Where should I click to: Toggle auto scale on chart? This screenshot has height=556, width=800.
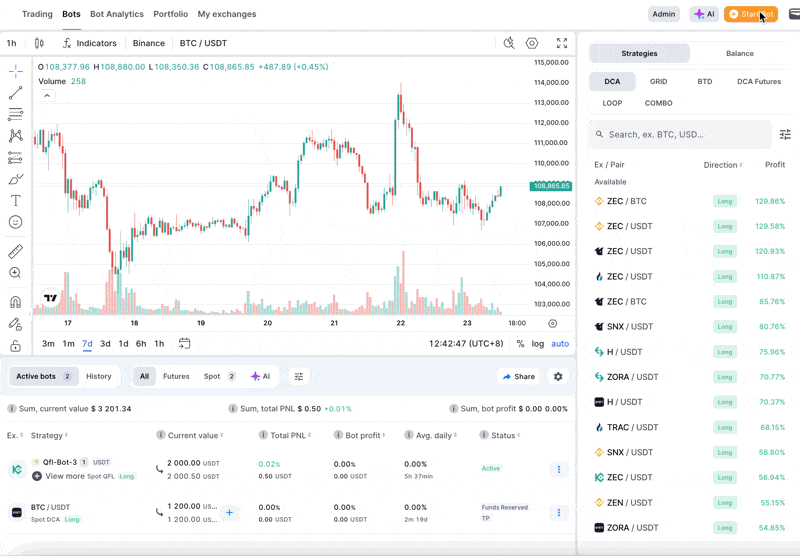(560, 344)
